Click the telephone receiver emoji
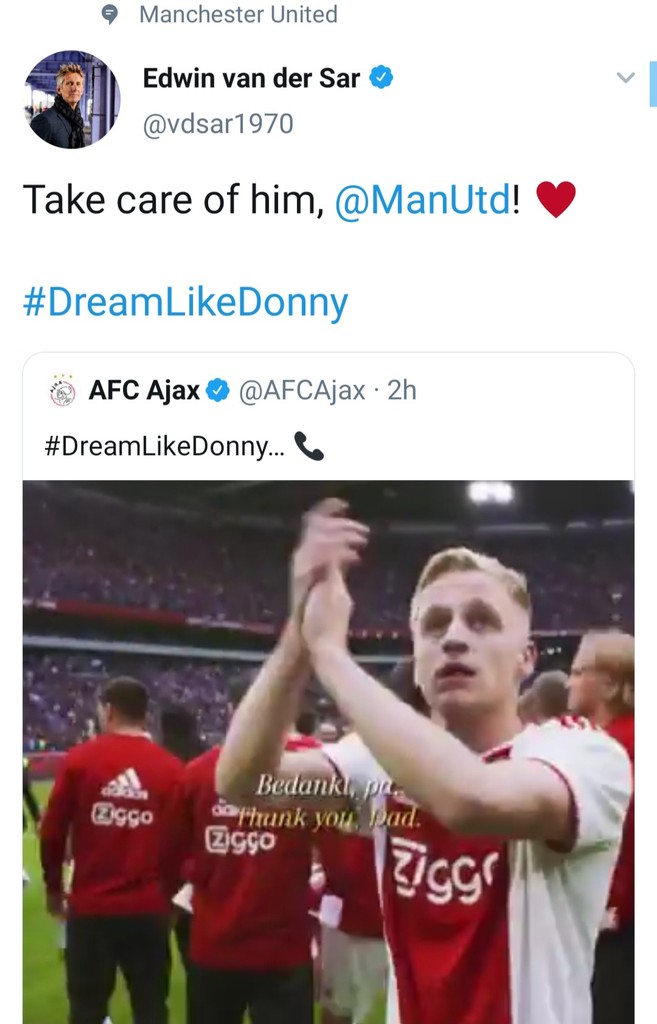The height and width of the screenshot is (1024, 657). tap(309, 446)
